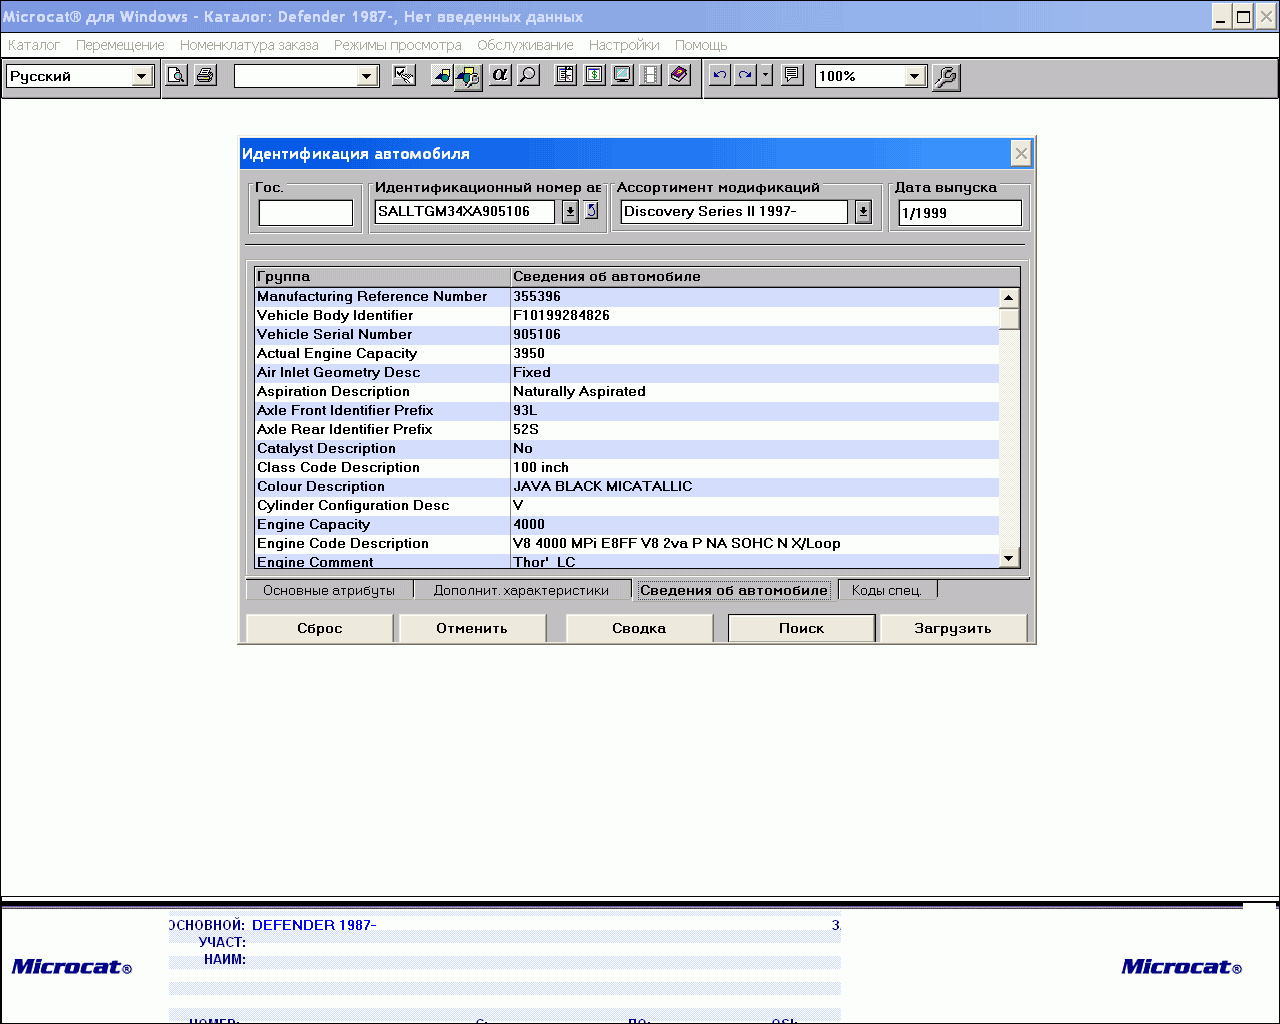Select the Vehicle Body Identifier row
The image size is (1280, 1024).
627,315
